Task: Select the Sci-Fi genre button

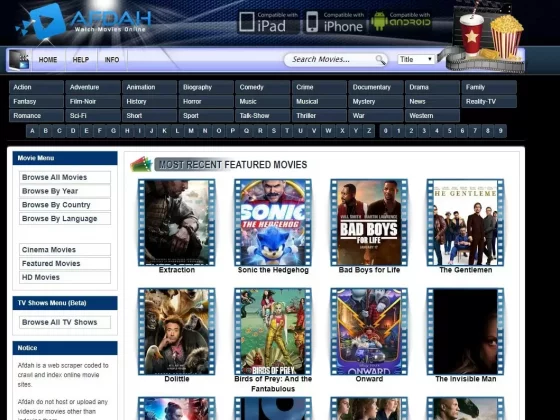Action: [93, 116]
